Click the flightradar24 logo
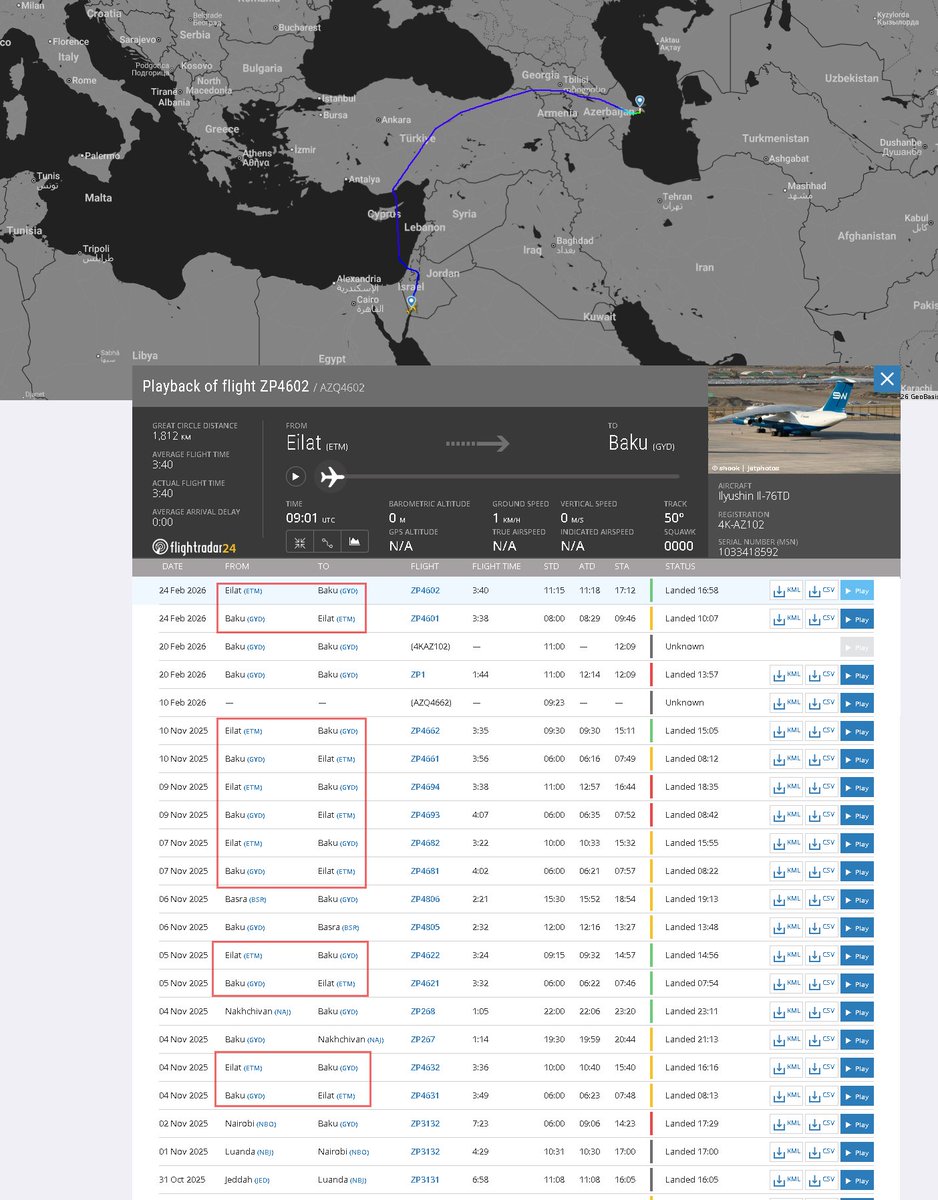 [194, 546]
